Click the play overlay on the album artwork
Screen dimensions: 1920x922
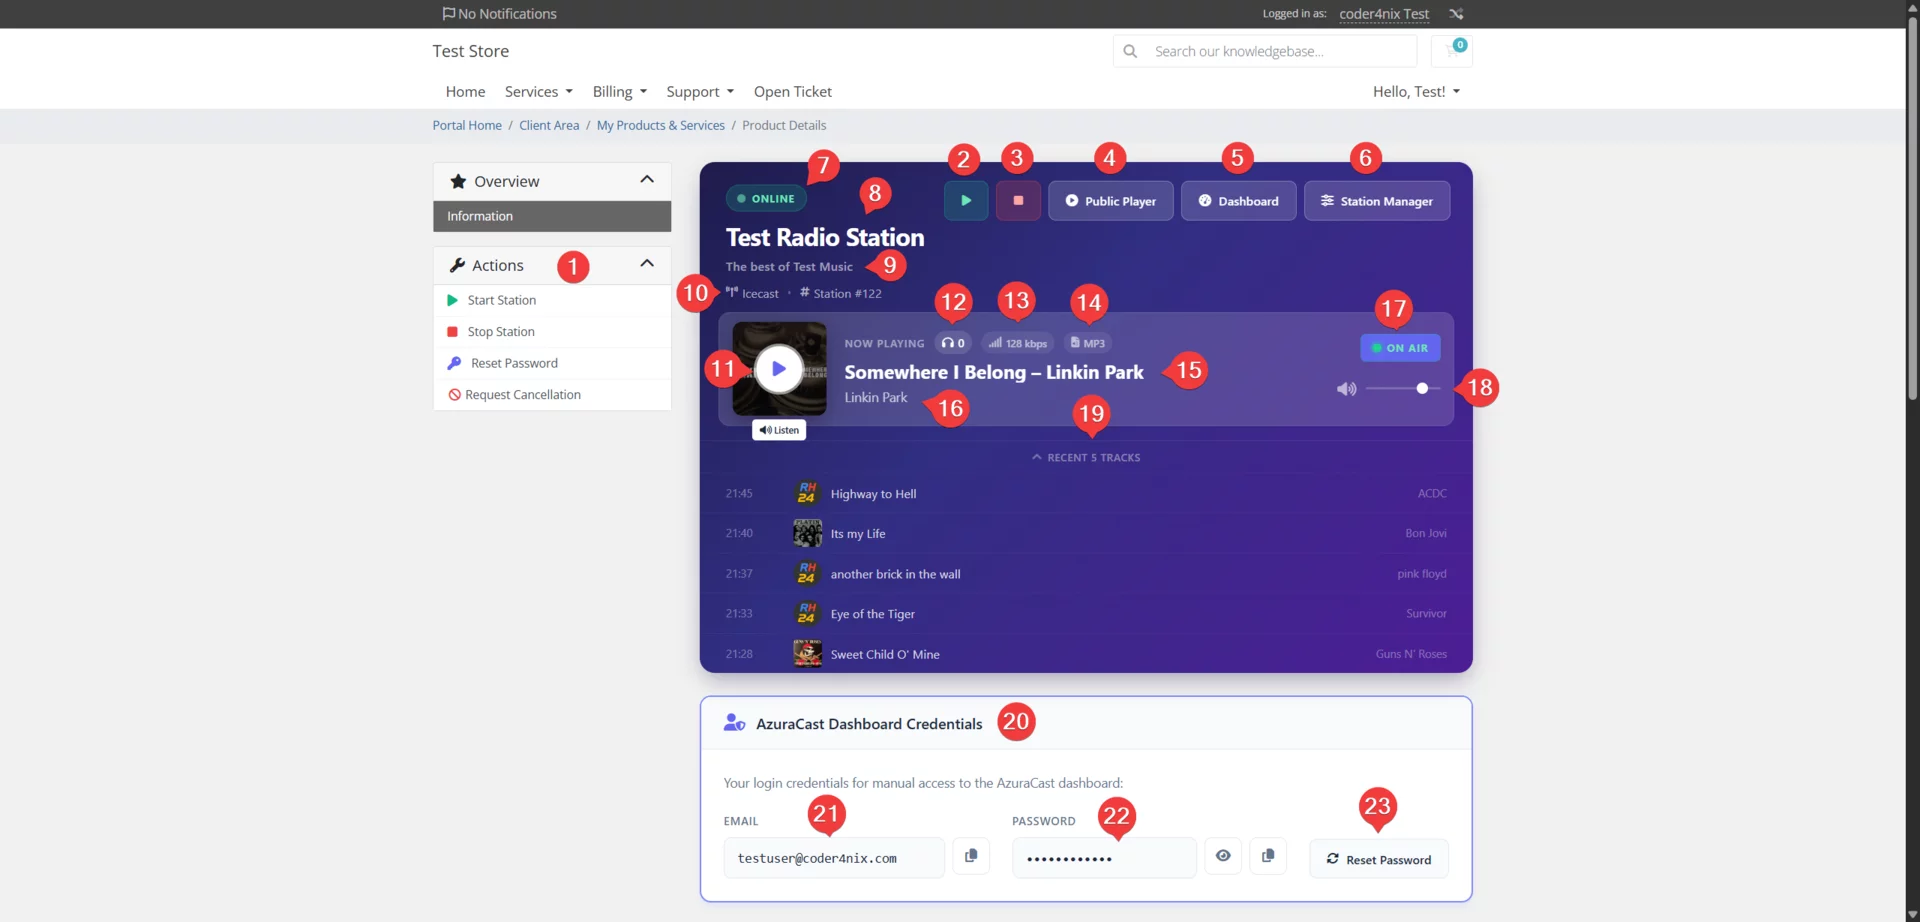point(779,368)
